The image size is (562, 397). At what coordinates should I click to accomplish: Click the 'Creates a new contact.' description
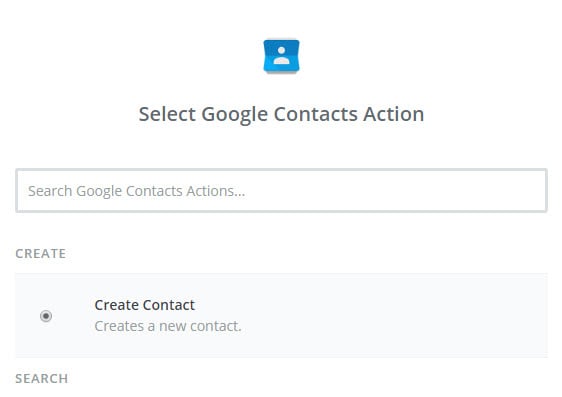click(168, 326)
